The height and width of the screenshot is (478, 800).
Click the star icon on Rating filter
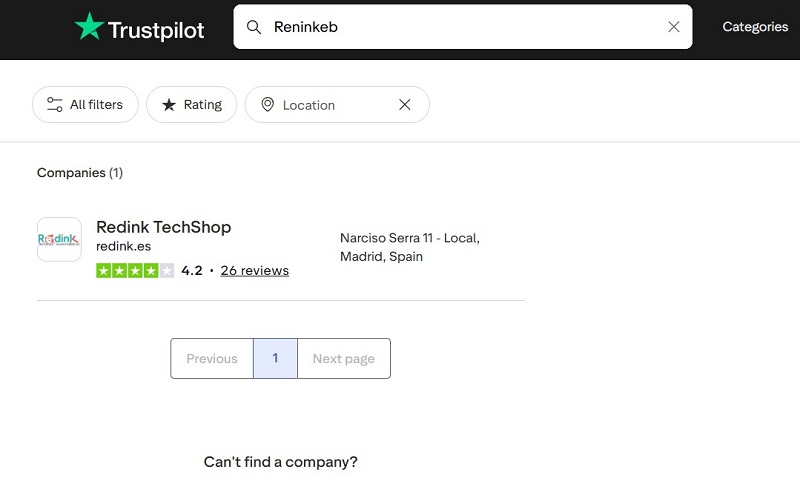tap(169, 105)
